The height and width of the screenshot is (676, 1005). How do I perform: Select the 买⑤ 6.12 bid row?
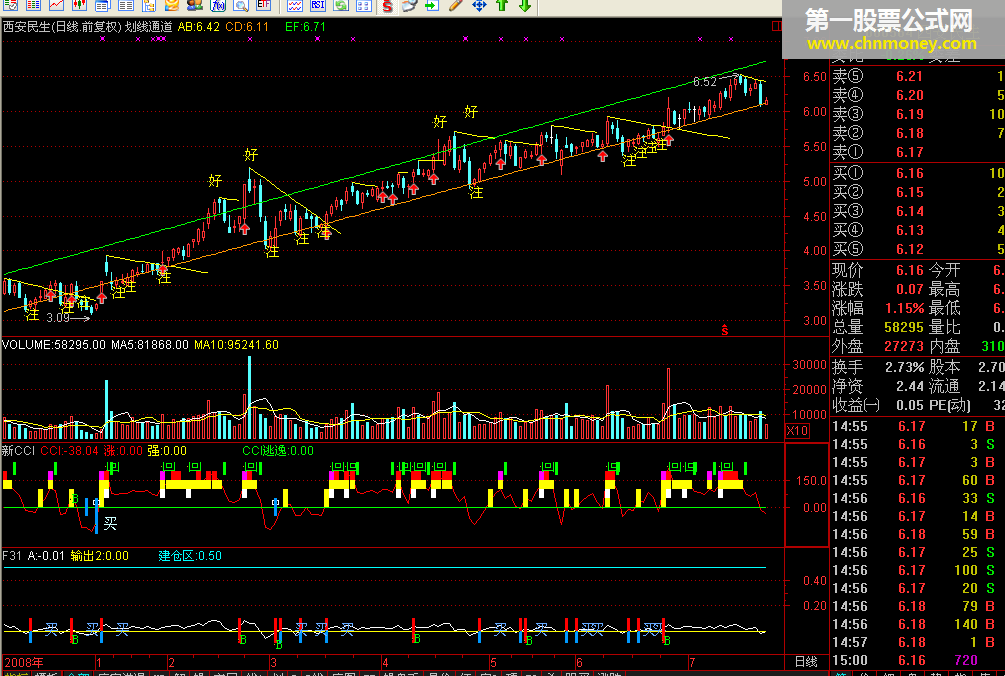point(918,249)
